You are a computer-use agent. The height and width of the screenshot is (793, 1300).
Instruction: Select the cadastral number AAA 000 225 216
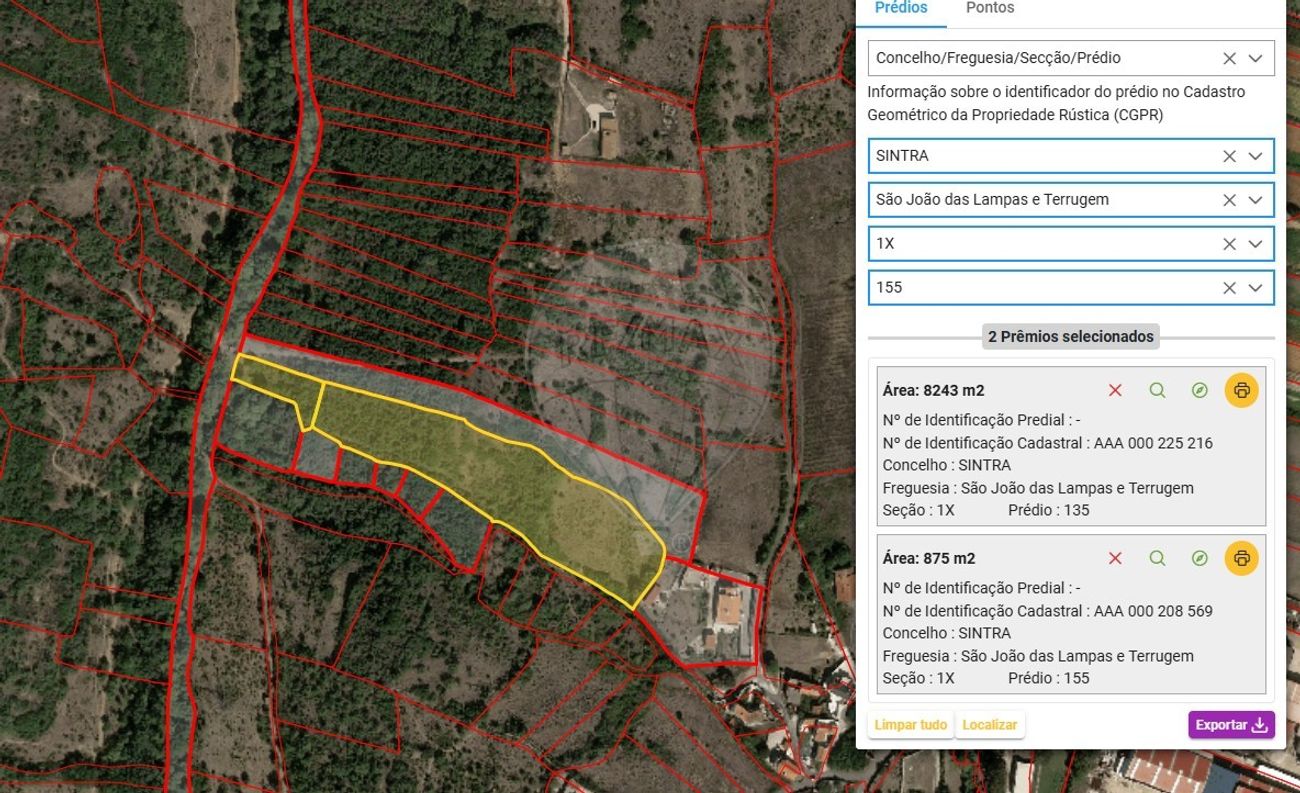click(1153, 443)
